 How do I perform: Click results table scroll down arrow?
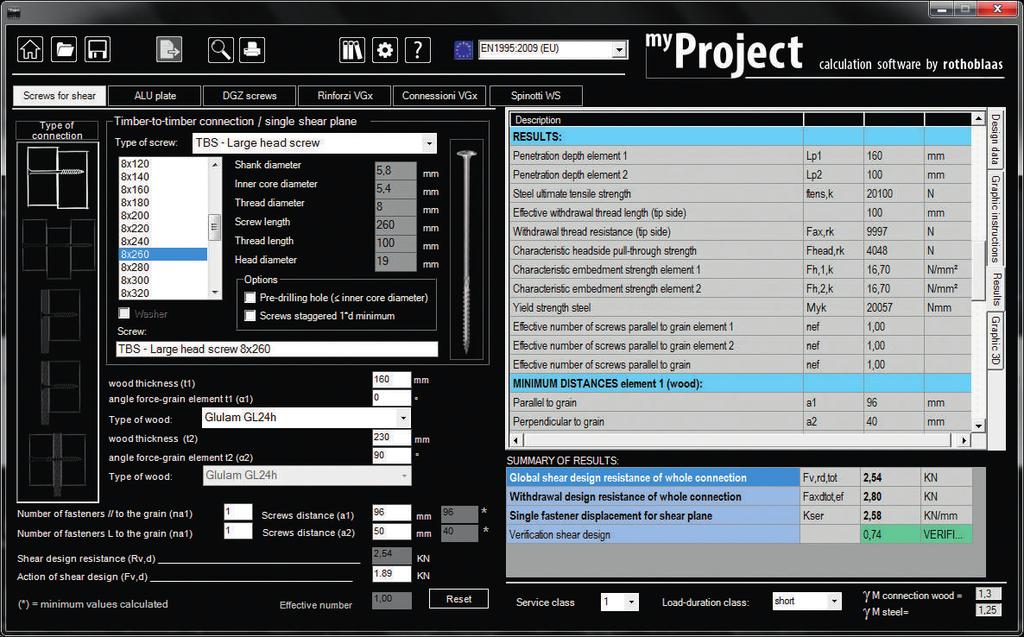tap(978, 426)
